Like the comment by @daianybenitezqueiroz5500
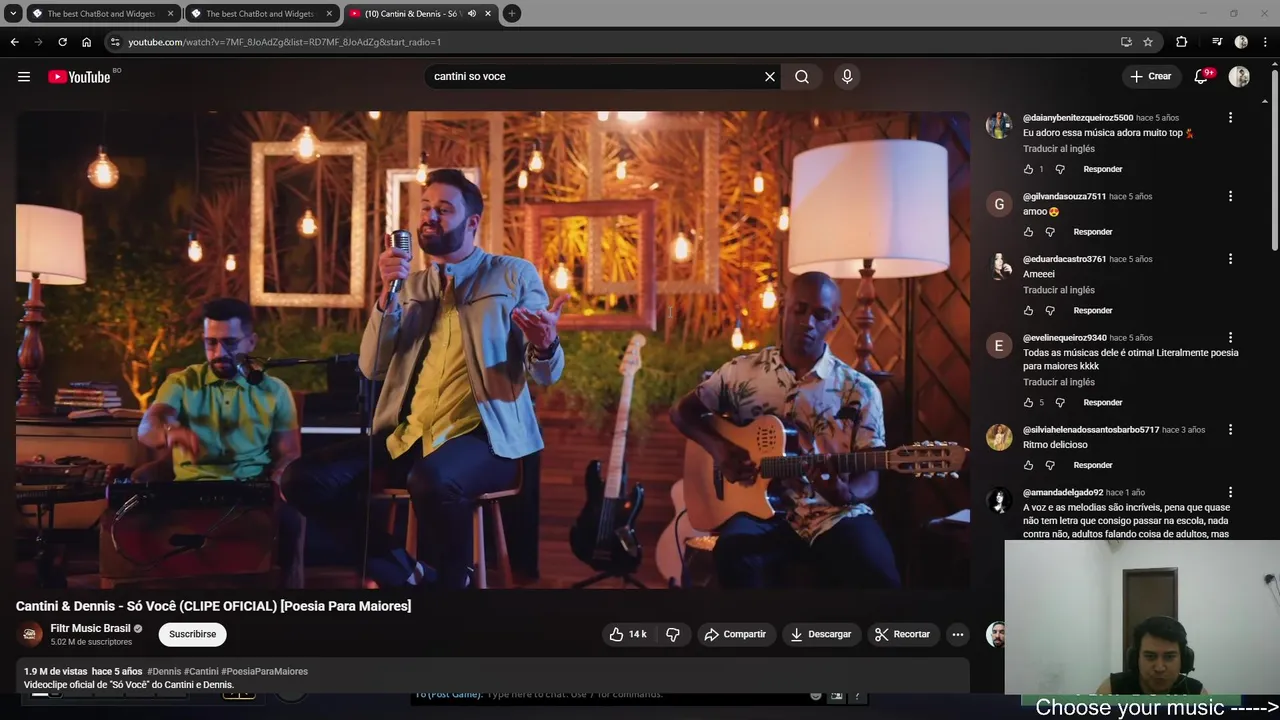 point(1028,169)
